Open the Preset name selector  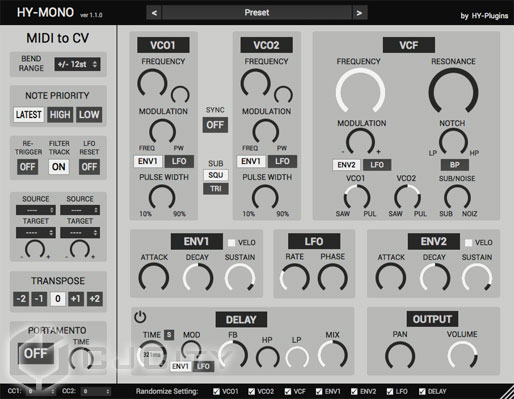pos(257,13)
